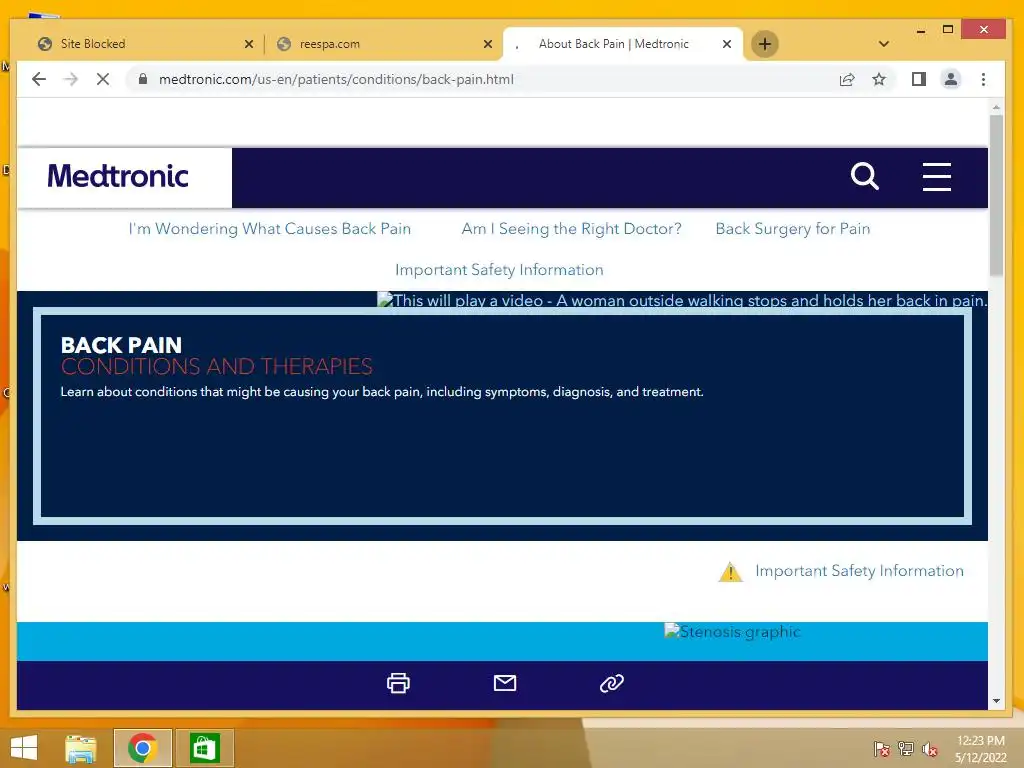Screen dimensions: 1024x768
Task: Click the CONDITIONS AND THERAPIES subheading
Action: [x=217, y=366]
